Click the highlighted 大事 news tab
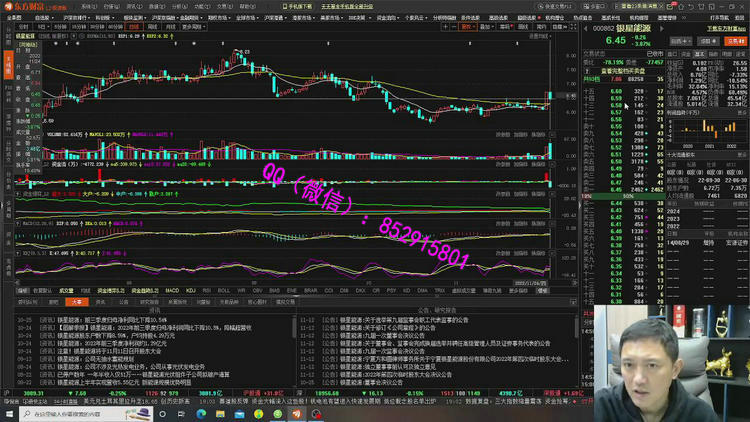Viewport: 750px width, 422px height. coord(76,300)
